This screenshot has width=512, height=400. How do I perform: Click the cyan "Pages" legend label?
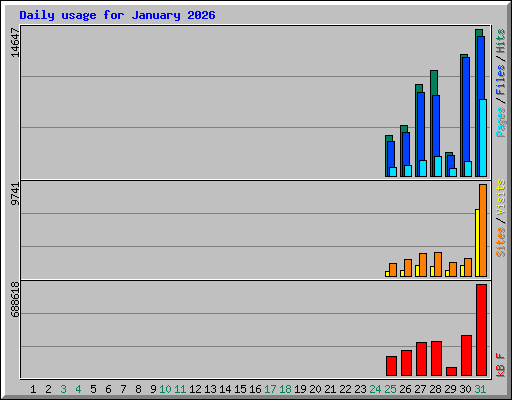(x=501, y=122)
